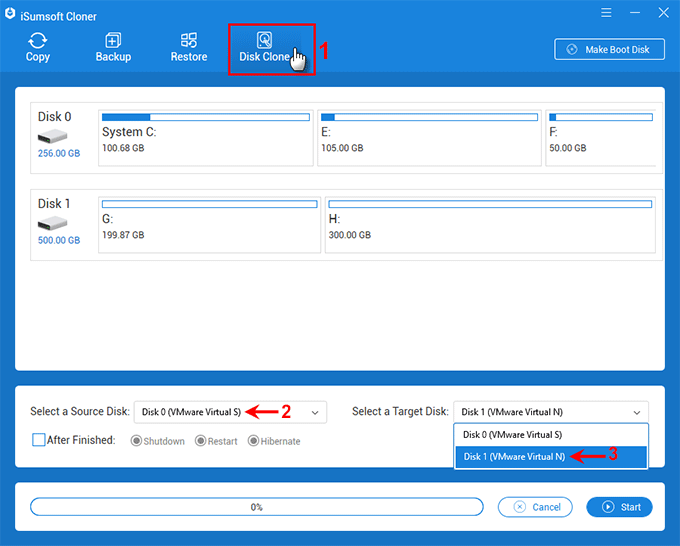This screenshot has height=546, width=680.
Task: Collapse the Target Disk dropdown arrow
Action: click(637, 412)
